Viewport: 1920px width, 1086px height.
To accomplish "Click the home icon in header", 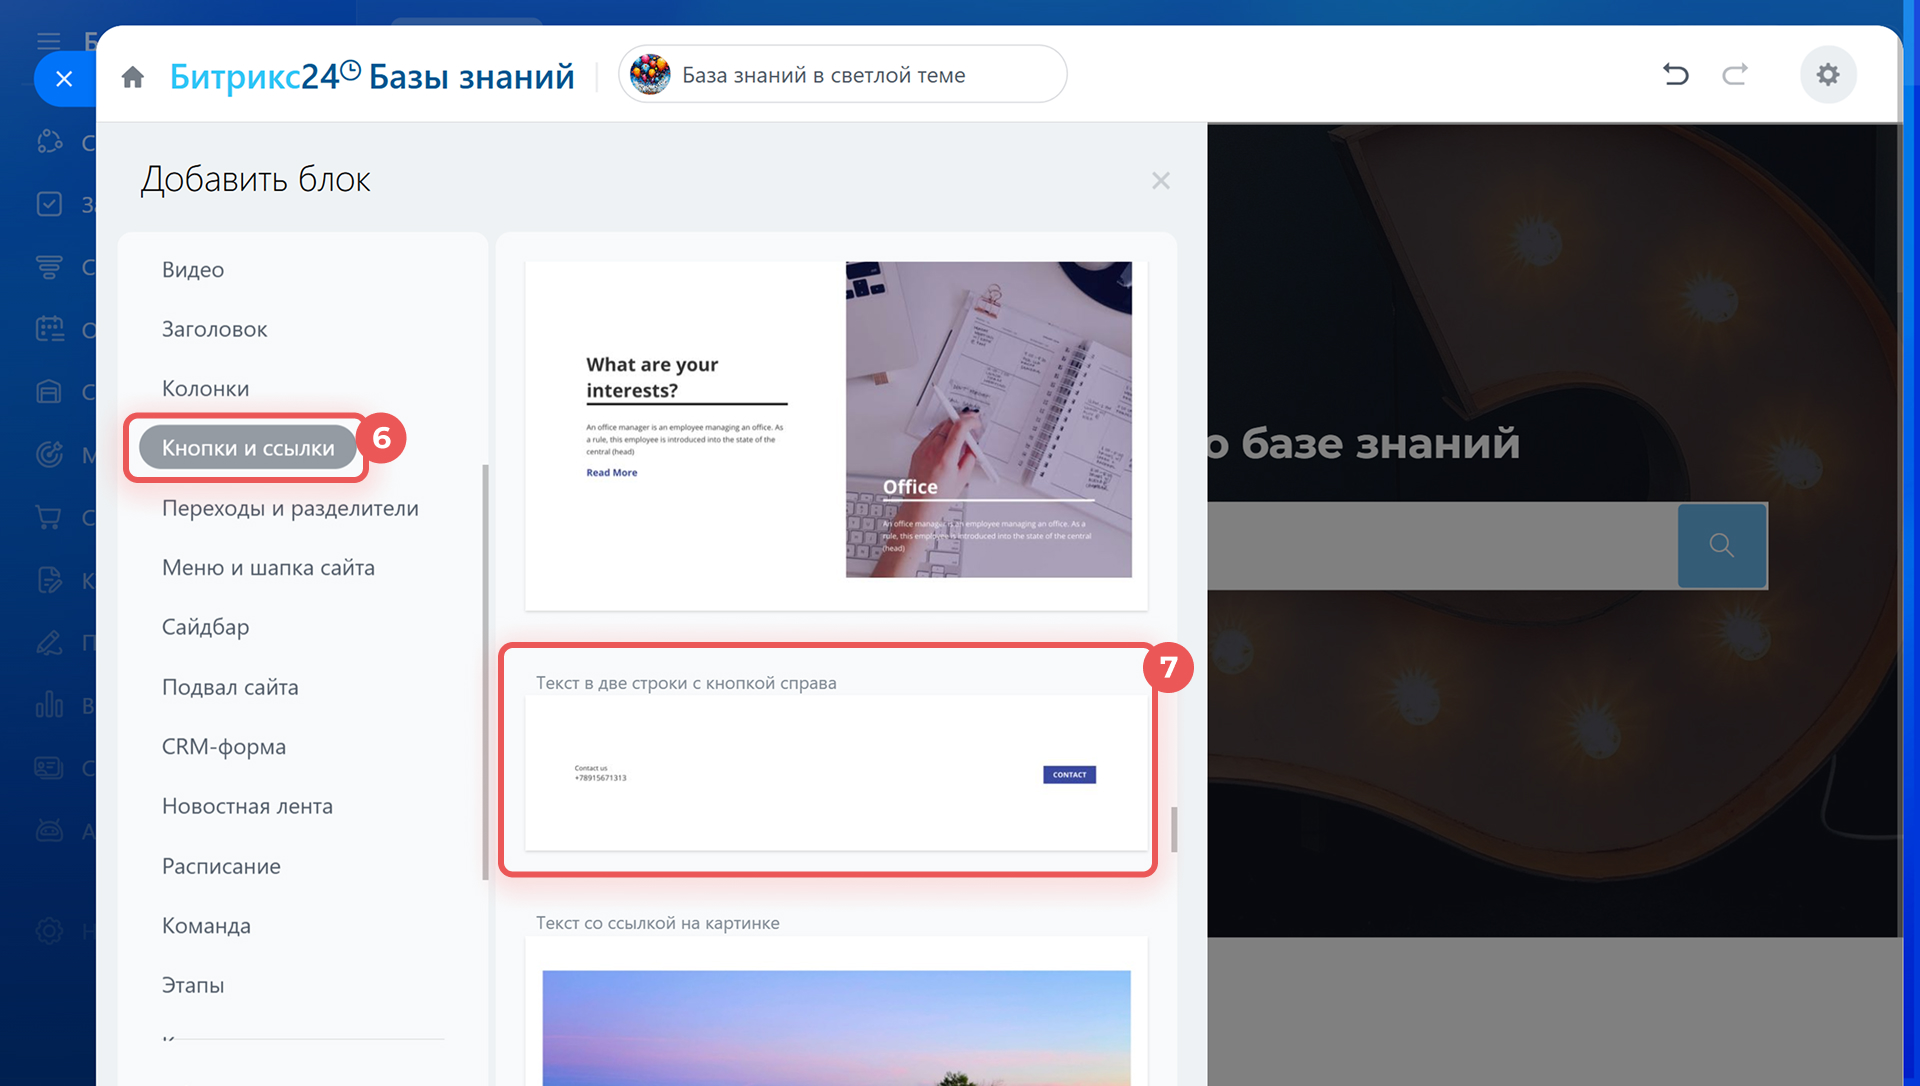I will (133, 77).
